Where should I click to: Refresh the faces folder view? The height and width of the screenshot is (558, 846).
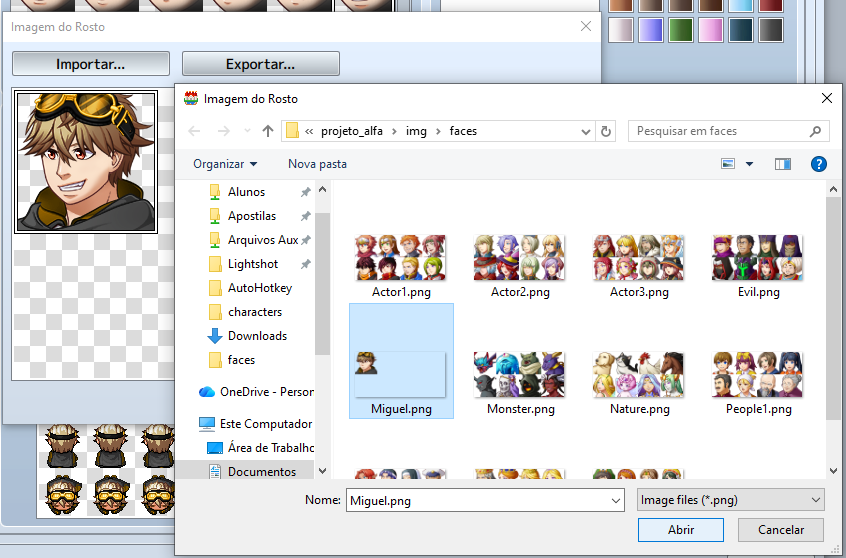point(606,131)
